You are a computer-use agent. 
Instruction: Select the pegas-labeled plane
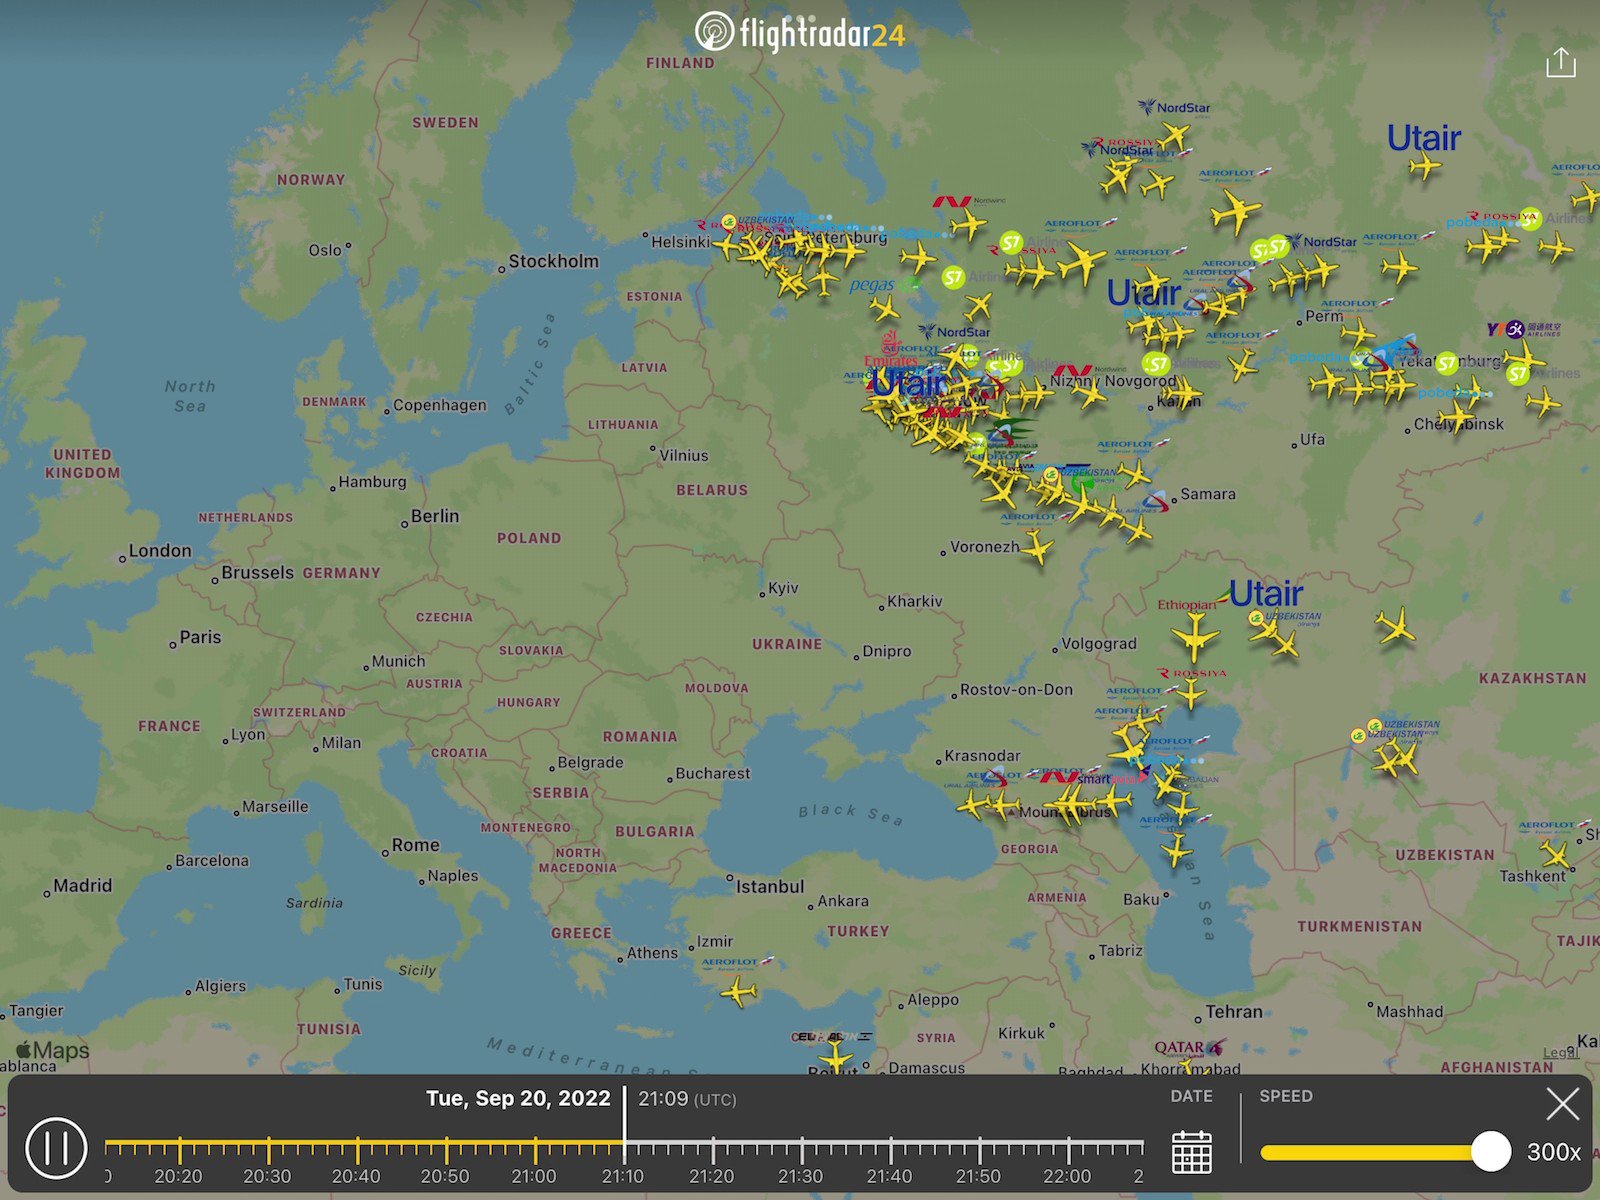[x=884, y=308]
